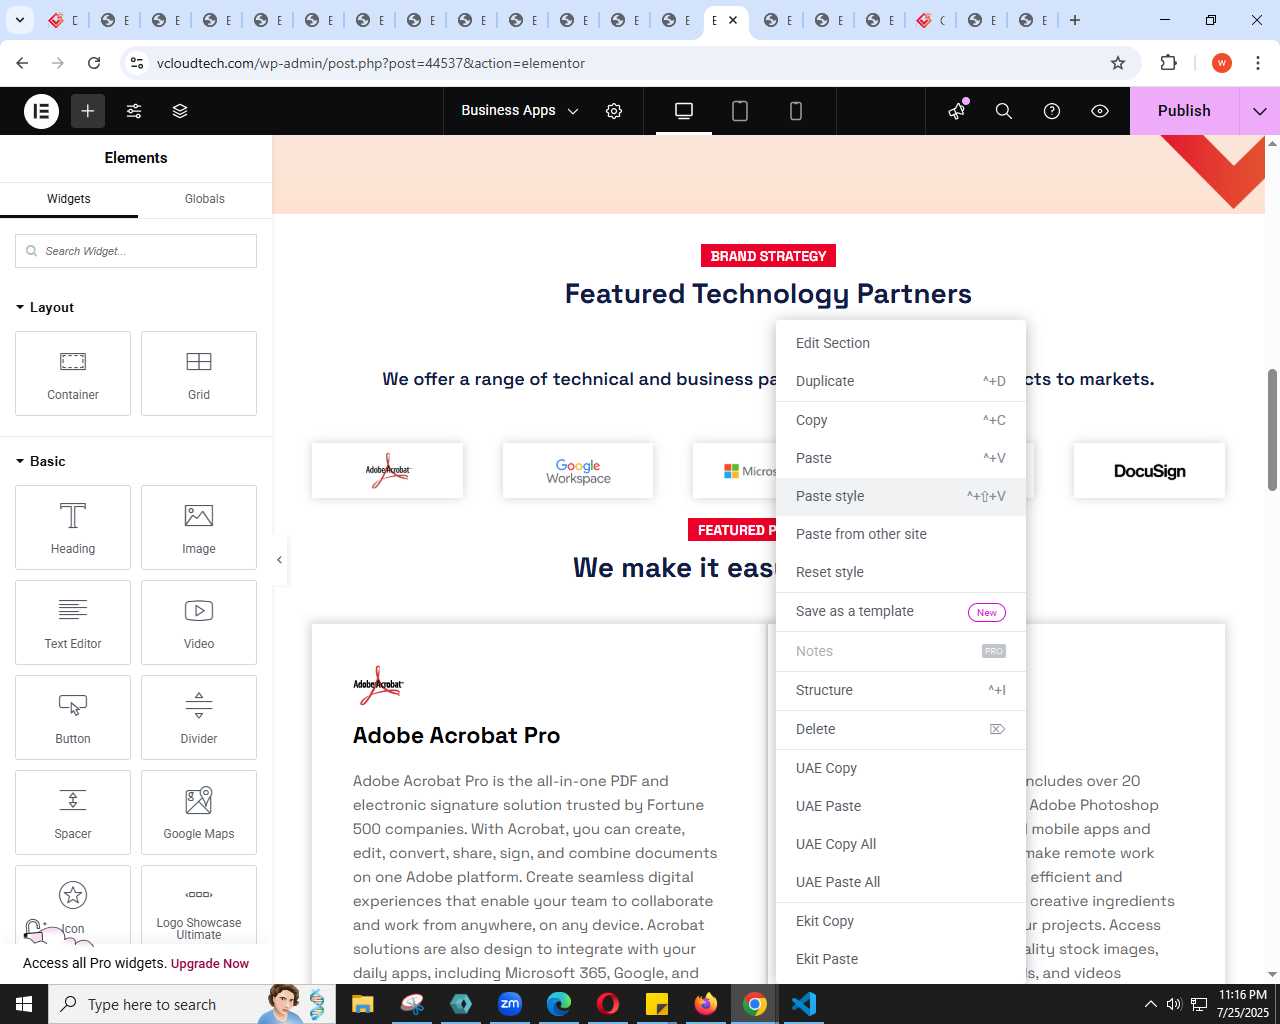The height and width of the screenshot is (1024, 1280).
Task: Switch to desktop device view
Action: [x=684, y=111]
